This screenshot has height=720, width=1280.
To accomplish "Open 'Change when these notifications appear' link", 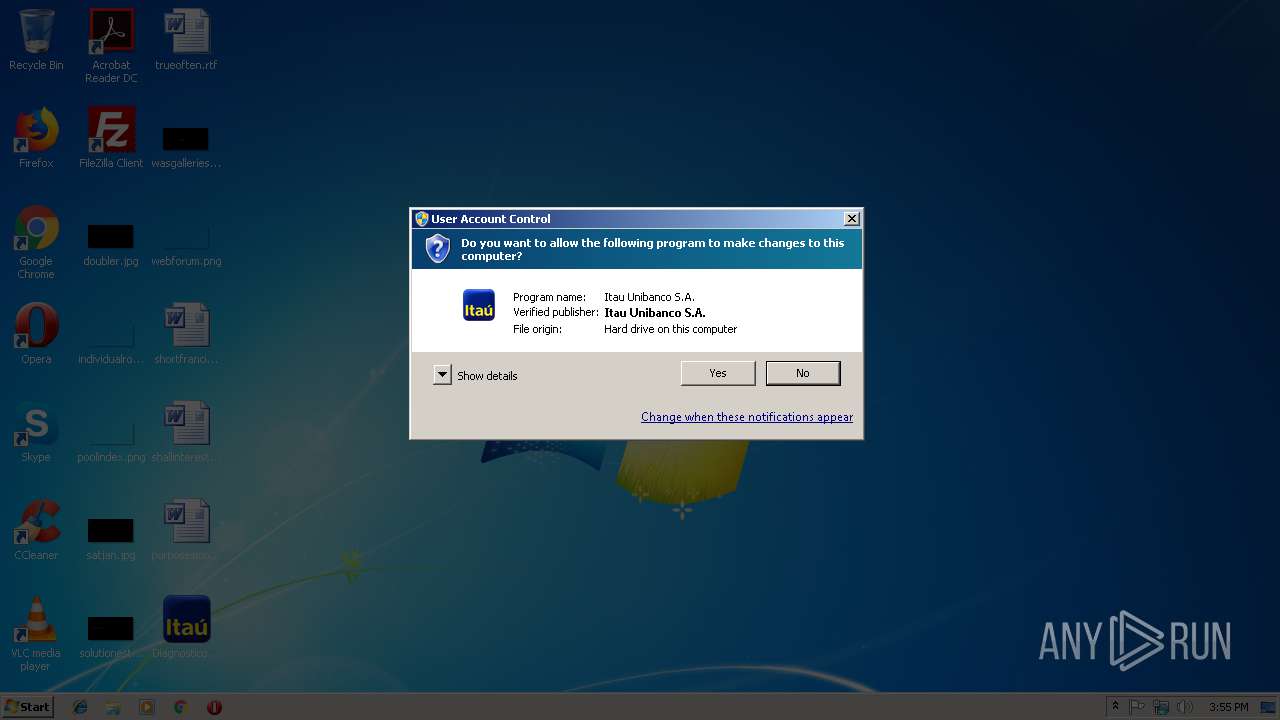I will [x=747, y=417].
